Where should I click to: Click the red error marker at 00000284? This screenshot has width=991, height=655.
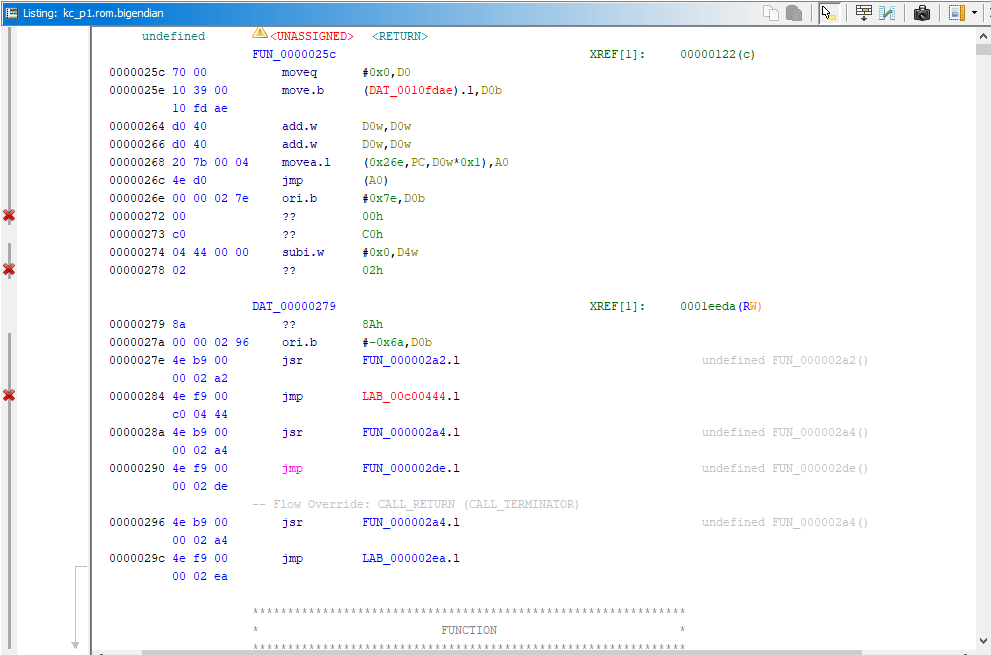tap(9, 395)
